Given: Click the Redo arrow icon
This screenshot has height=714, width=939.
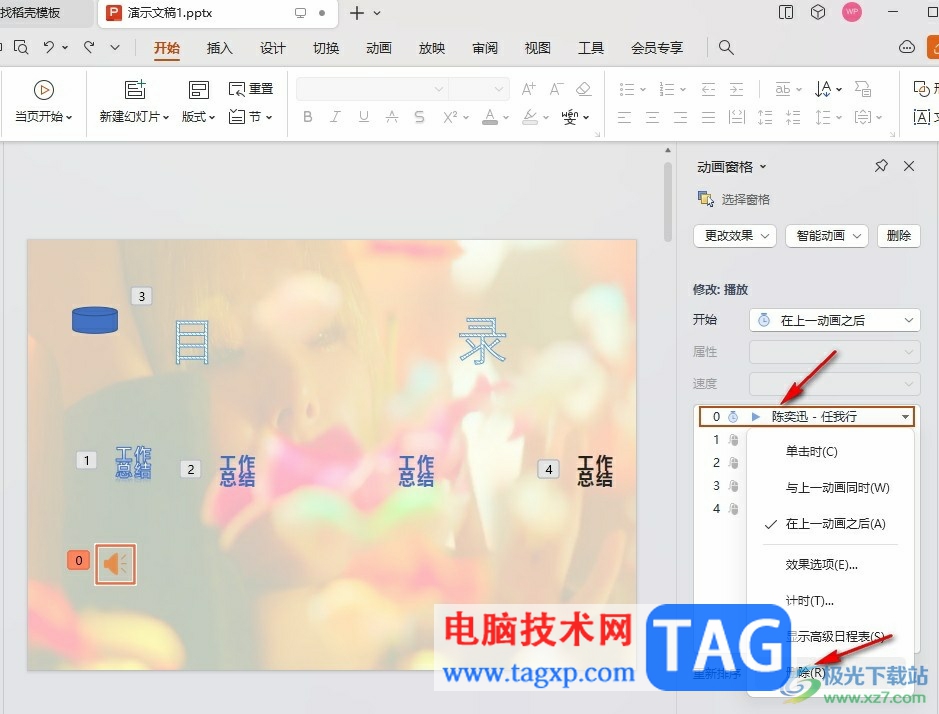Looking at the screenshot, I should [89, 47].
